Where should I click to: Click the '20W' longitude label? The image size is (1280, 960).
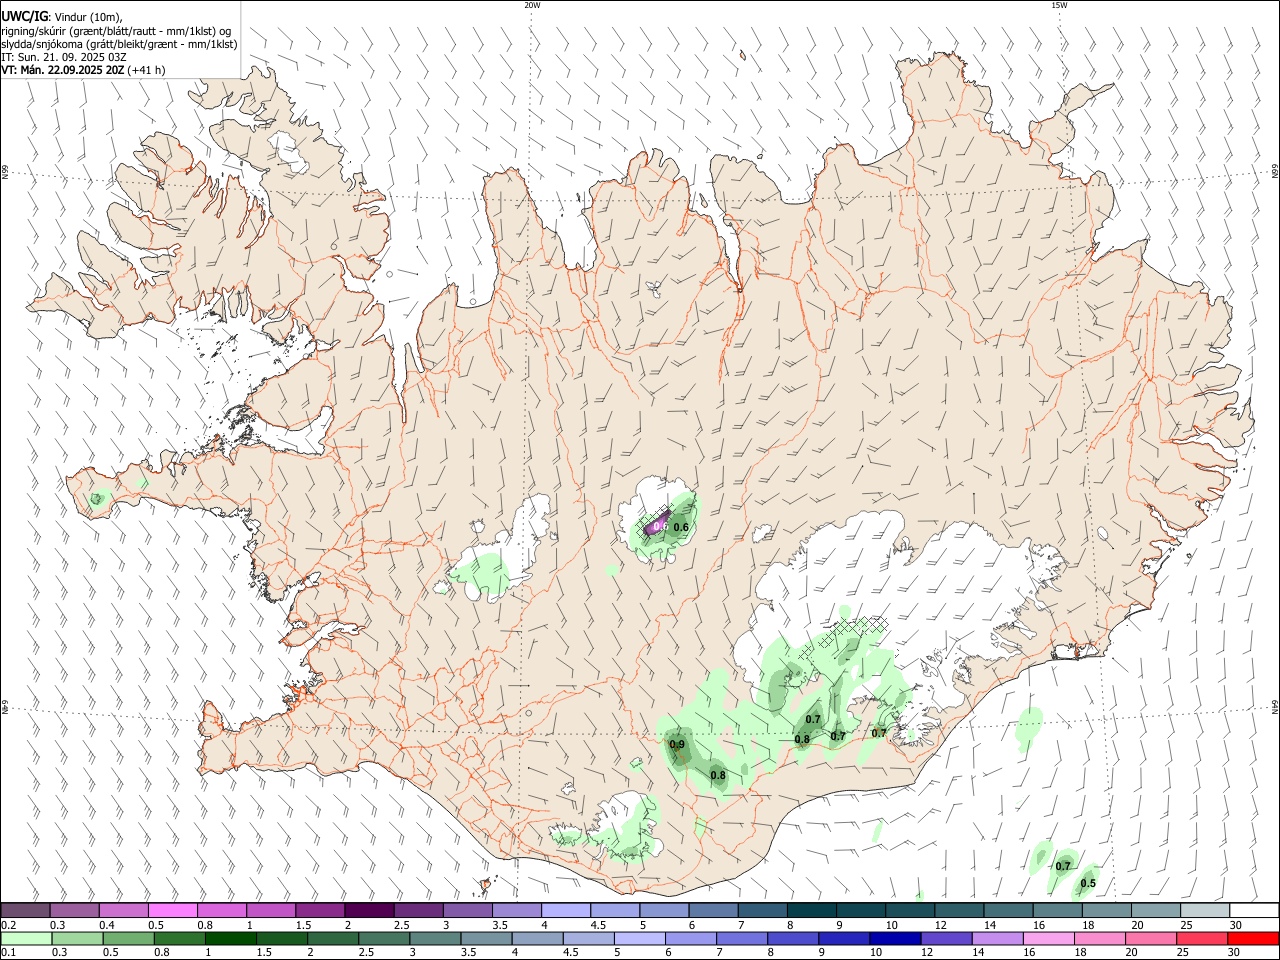point(532,5)
